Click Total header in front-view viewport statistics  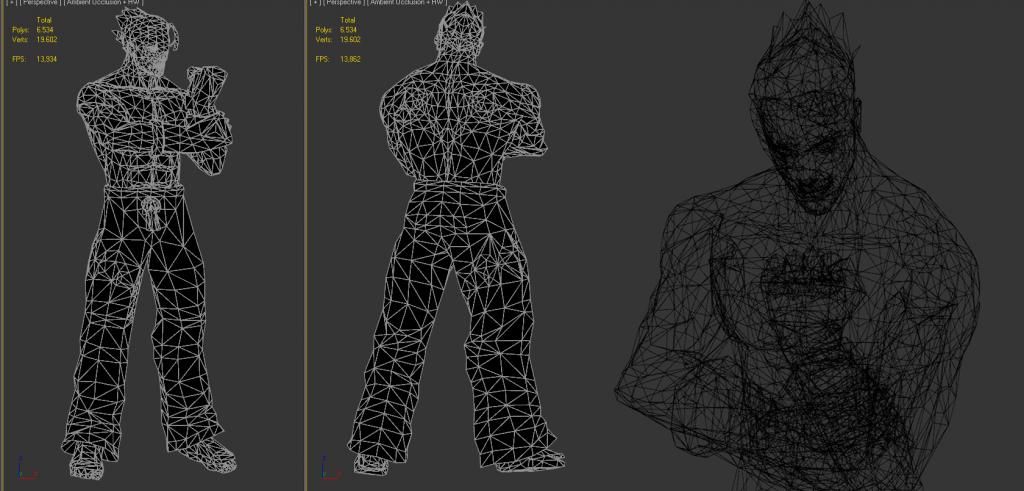point(44,20)
